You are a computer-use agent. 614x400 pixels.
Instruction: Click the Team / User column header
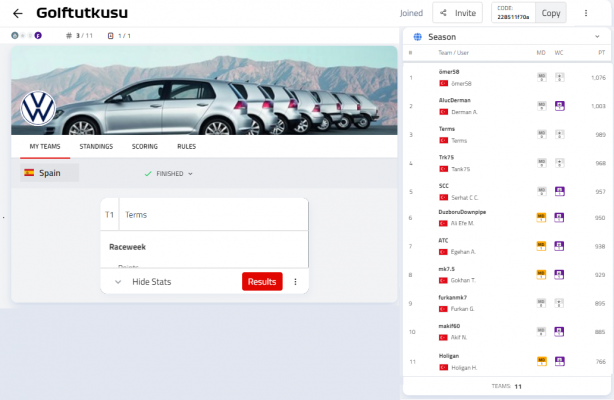coord(453,52)
